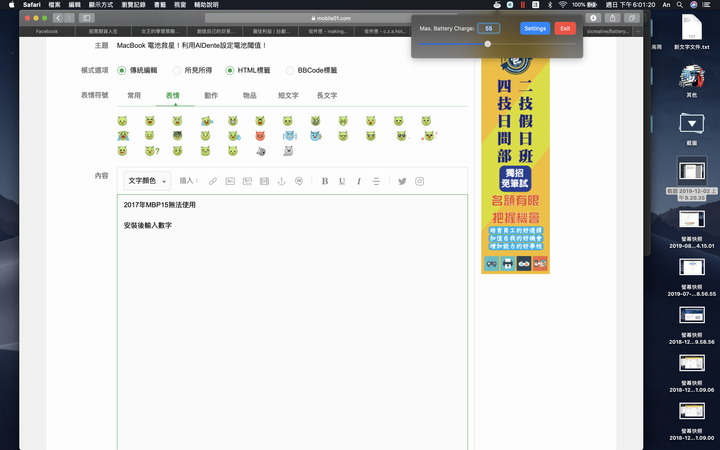Select the BBCode標籤 radio button

(289, 70)
